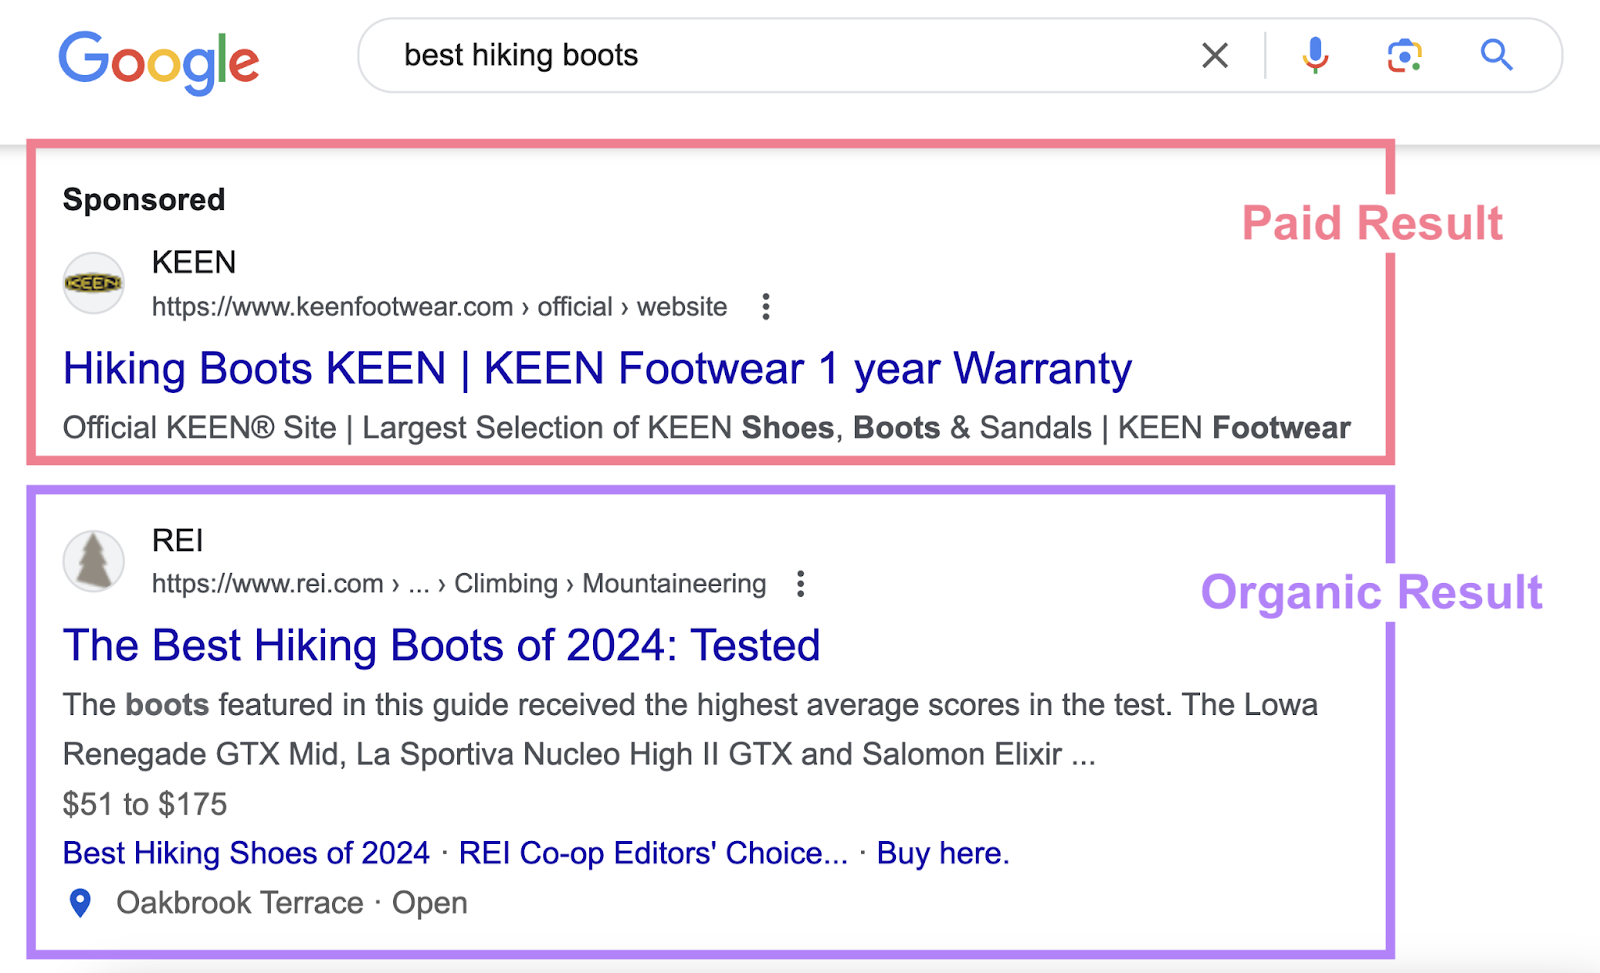This screenshot has width=1600, height=973.
Task: Click the Google logo
Action: click(159, 60)
